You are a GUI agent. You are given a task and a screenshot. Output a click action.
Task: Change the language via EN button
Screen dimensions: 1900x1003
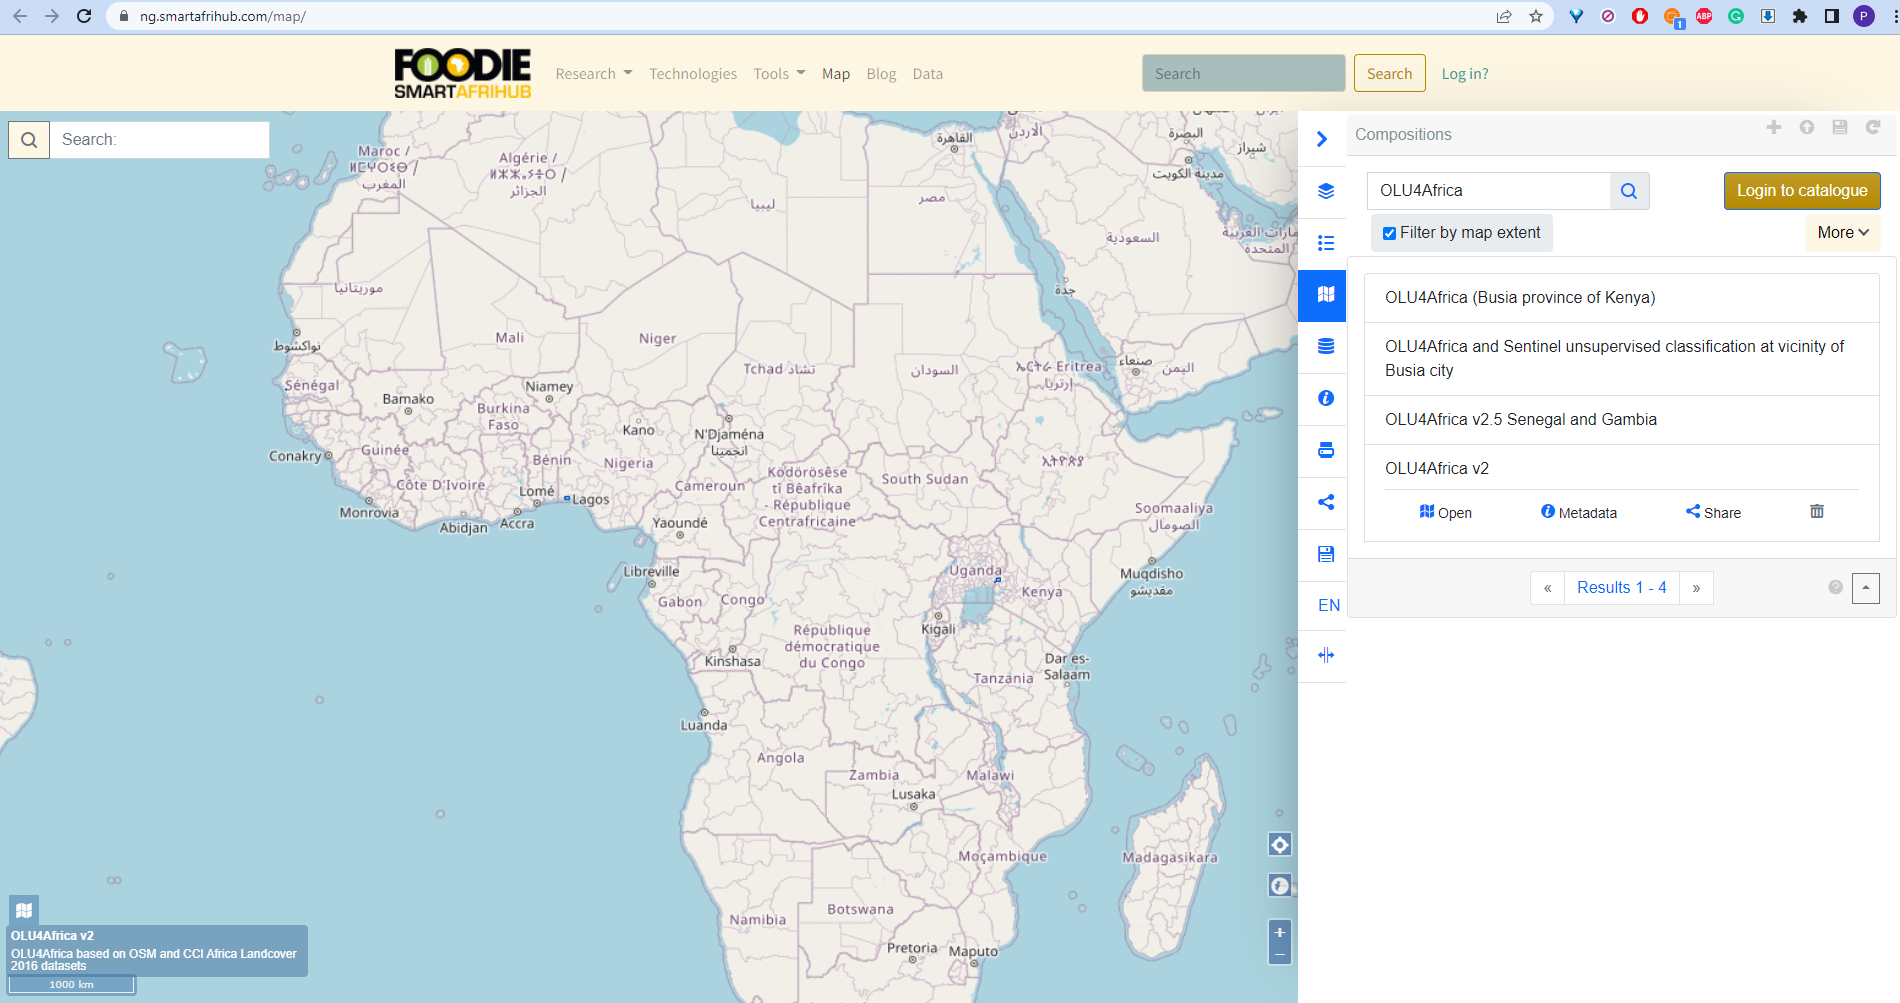1328,605
